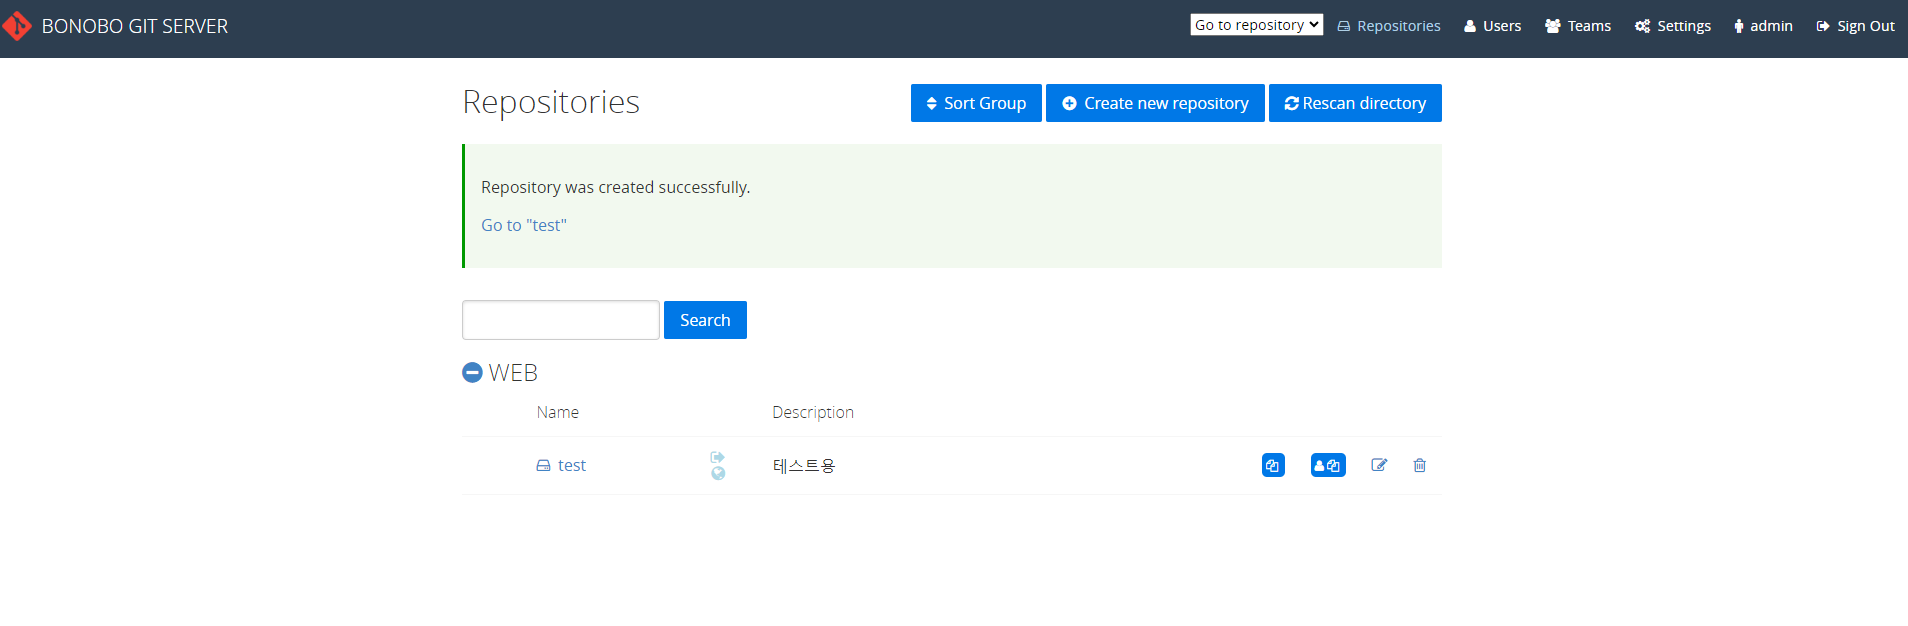1908x626 pixels.
Task: Collapse the WEB group
Action: (x=472, y=372)
